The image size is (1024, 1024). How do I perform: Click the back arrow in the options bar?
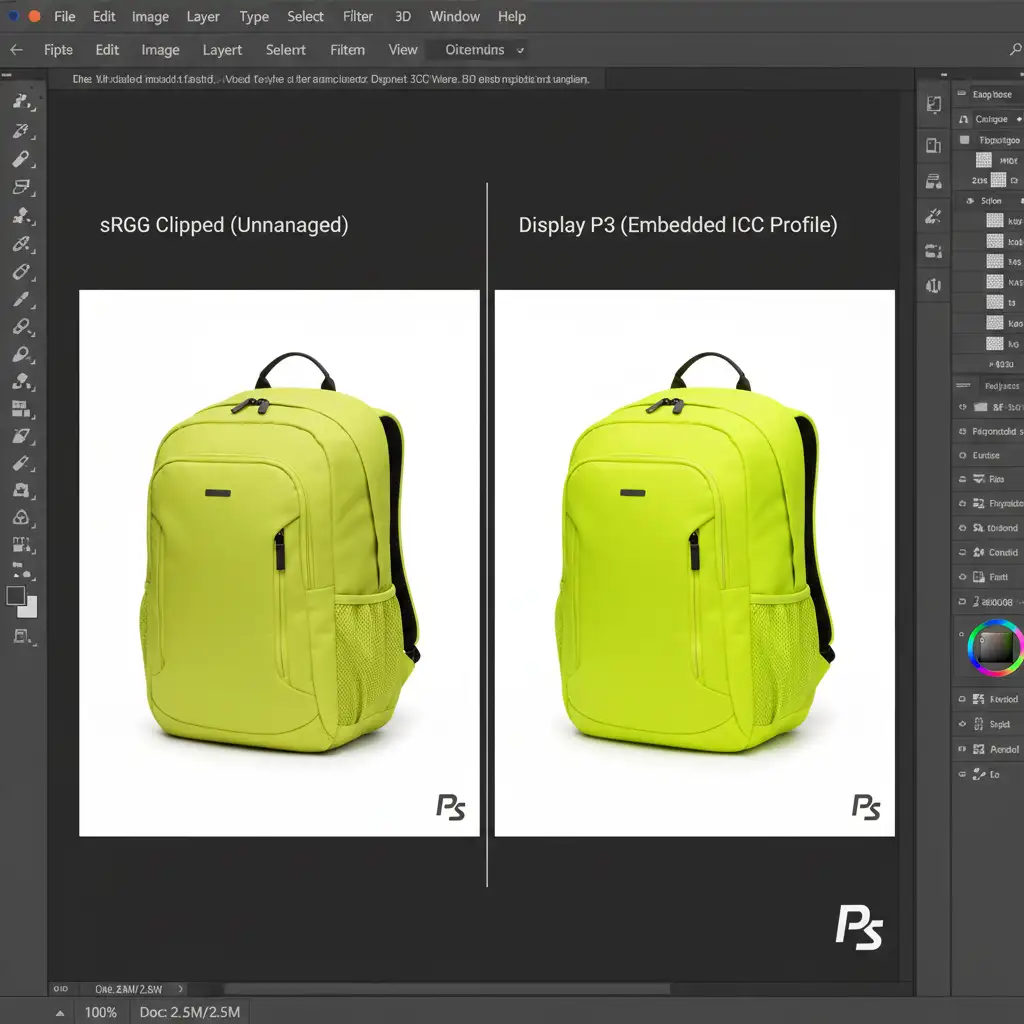coord(16,50)
